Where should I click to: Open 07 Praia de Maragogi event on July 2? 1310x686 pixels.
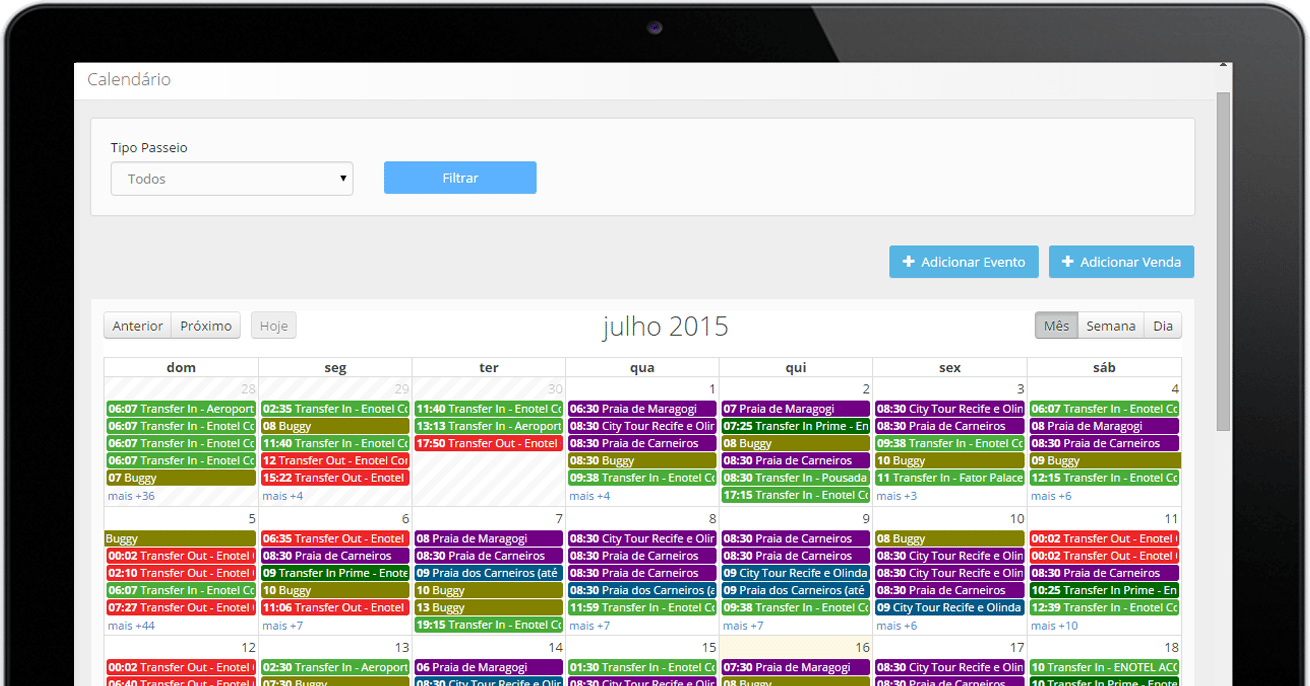click(796, 409)
